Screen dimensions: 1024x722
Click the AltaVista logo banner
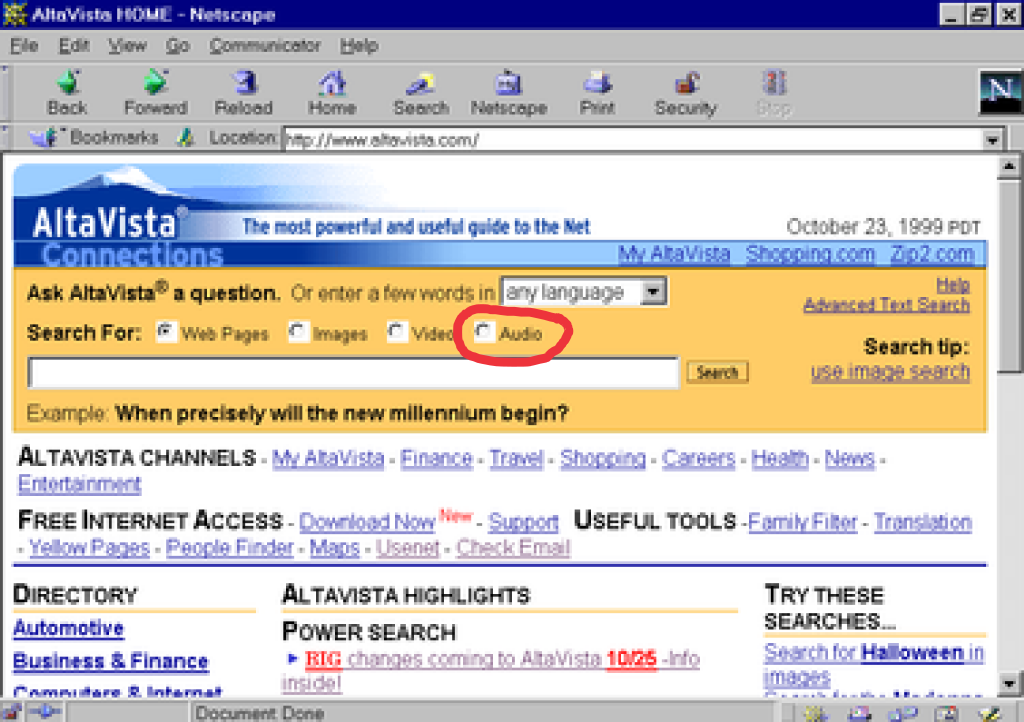pos(103,215)
